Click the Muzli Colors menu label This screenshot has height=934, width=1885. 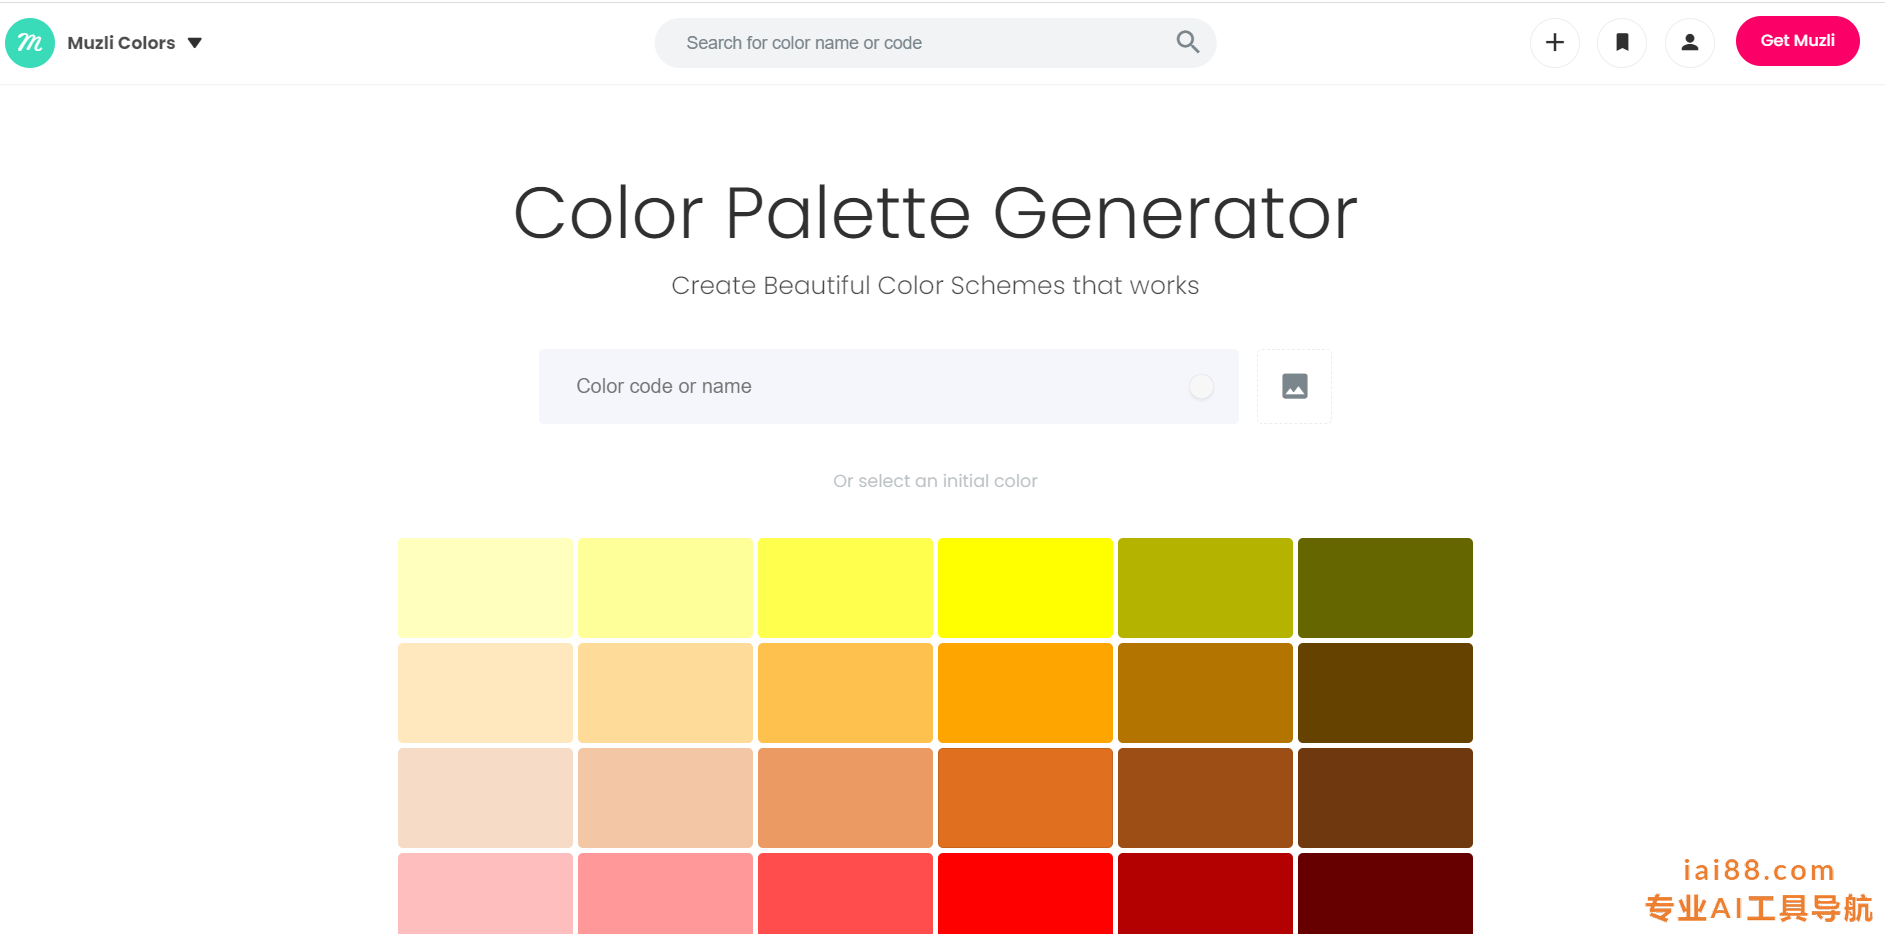[121, 43]
